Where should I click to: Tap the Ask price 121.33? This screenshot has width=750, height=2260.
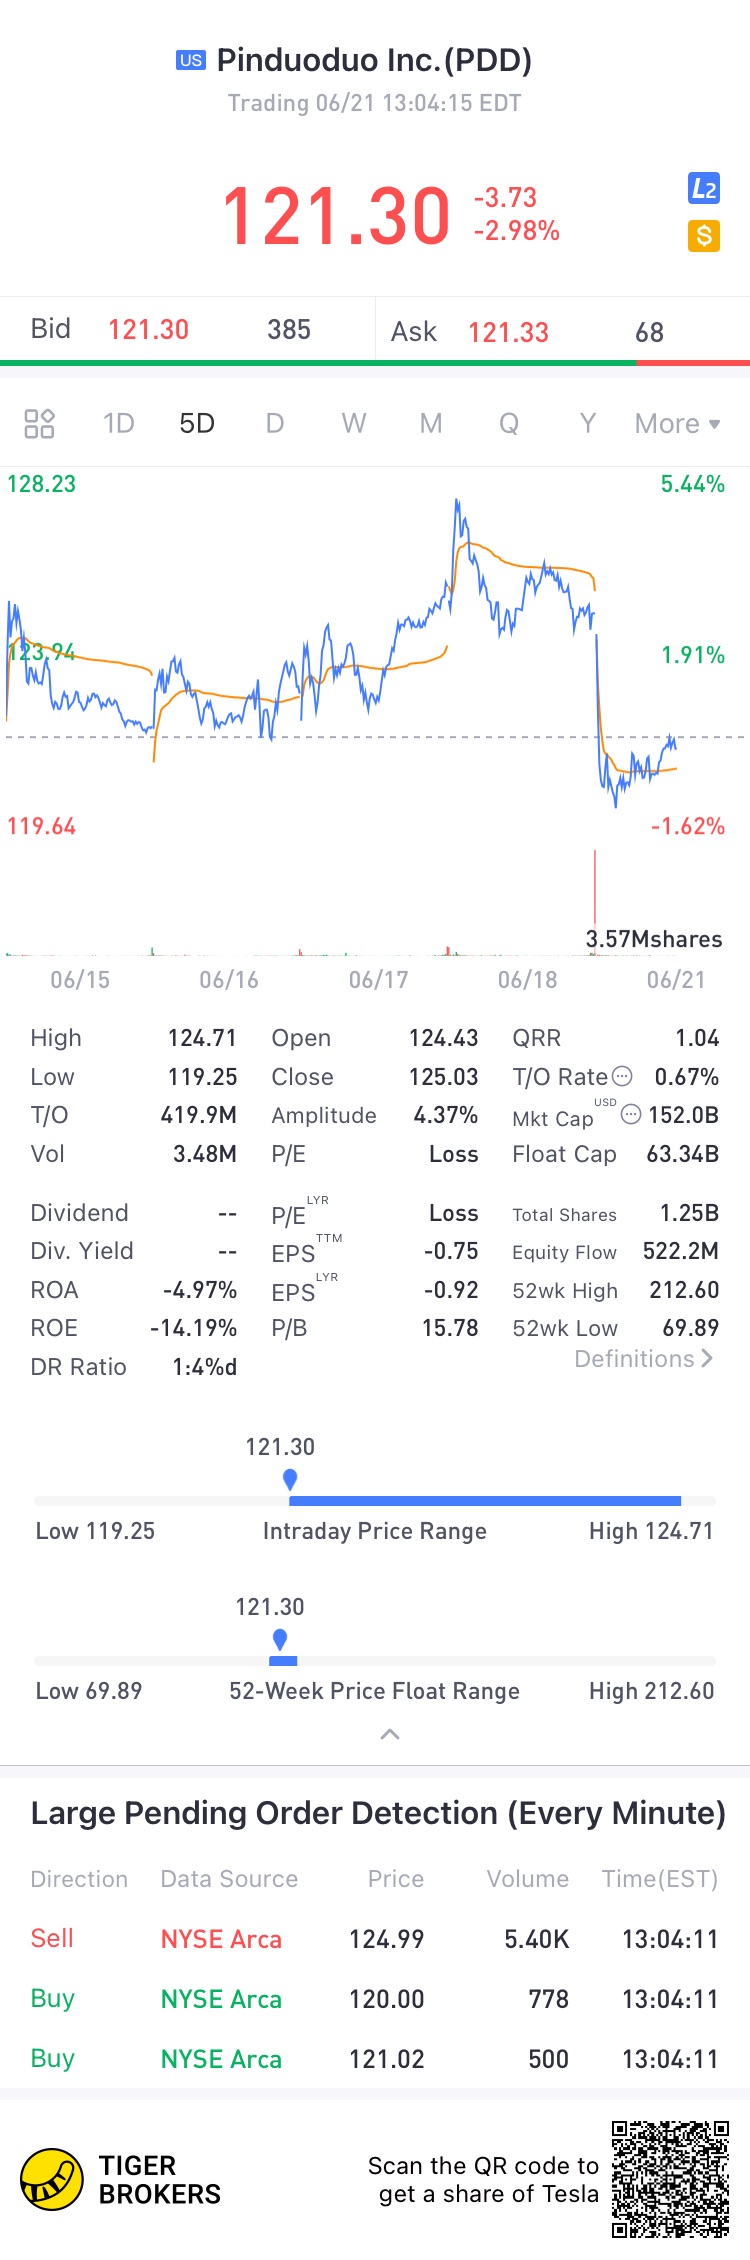[508, 332]
